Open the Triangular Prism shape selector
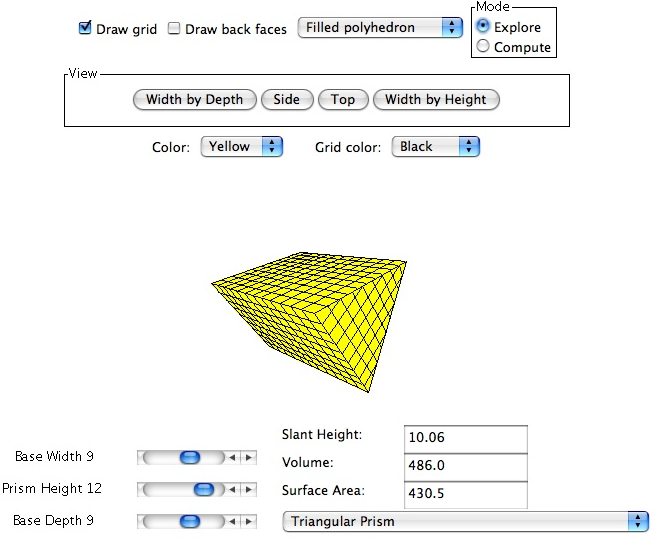Screen dimensions: 669x555 tap(465, 521)
